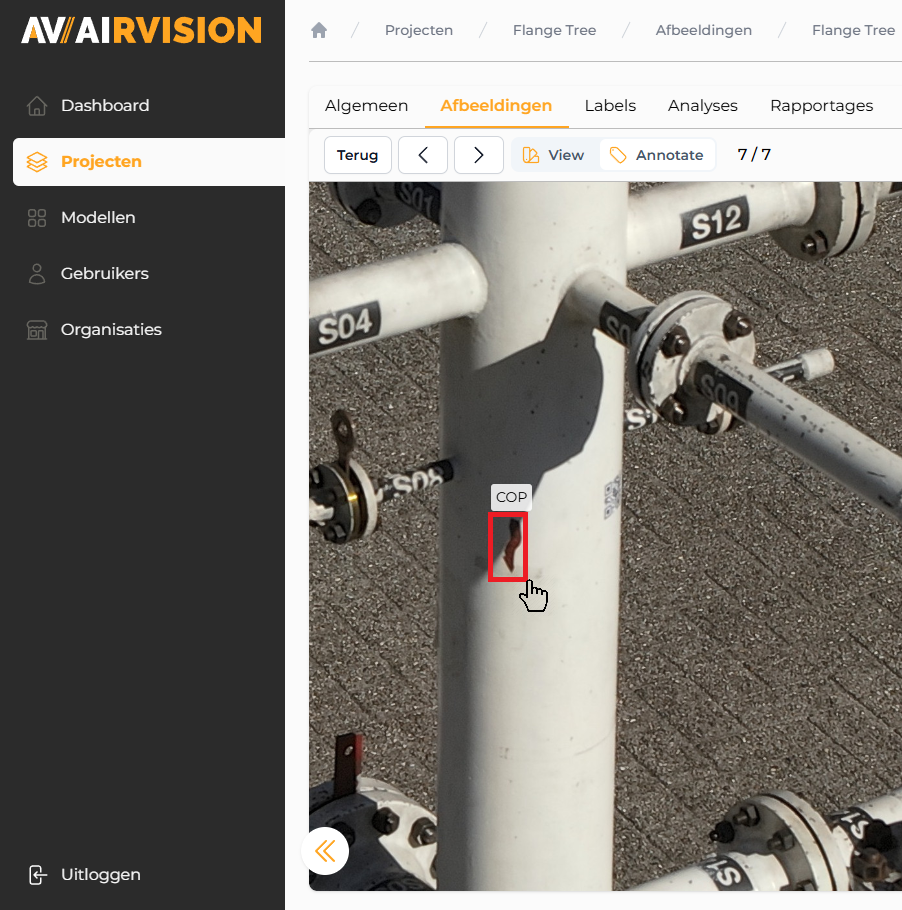
Task: Open Dashboard from the sidebar
Action: tap(104, 106)
